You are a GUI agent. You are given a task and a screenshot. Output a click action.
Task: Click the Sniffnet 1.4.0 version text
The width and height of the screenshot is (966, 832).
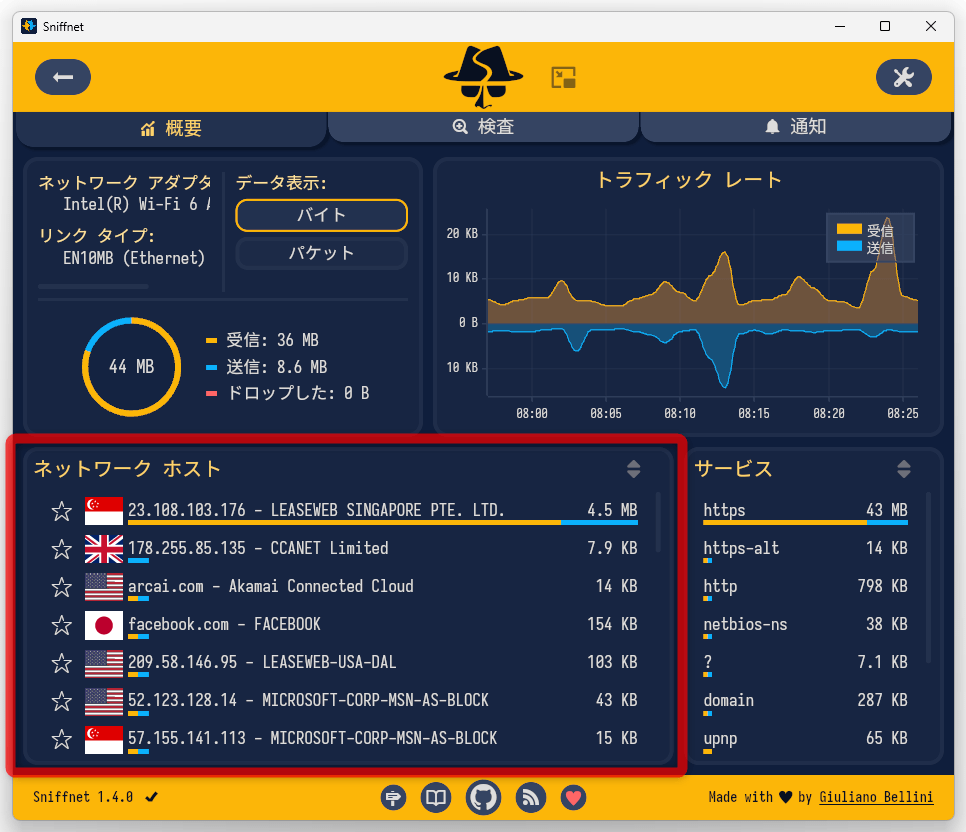[x=83, y=797]
